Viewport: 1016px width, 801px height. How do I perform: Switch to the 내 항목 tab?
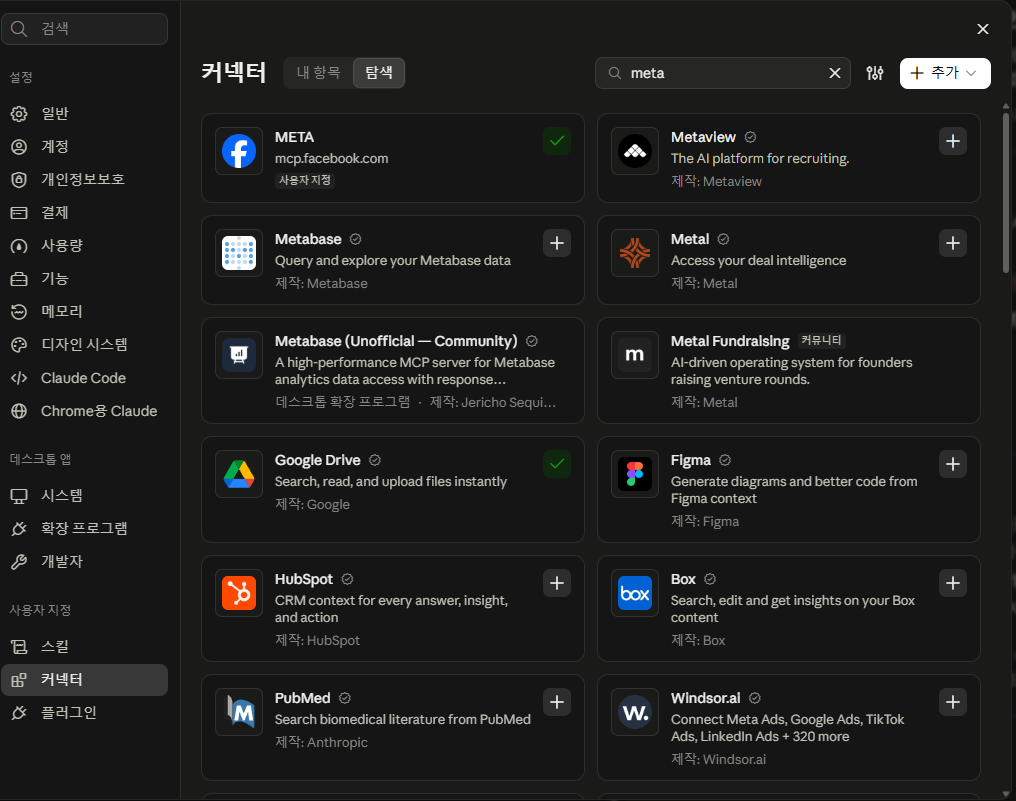[x=319, y=73]
